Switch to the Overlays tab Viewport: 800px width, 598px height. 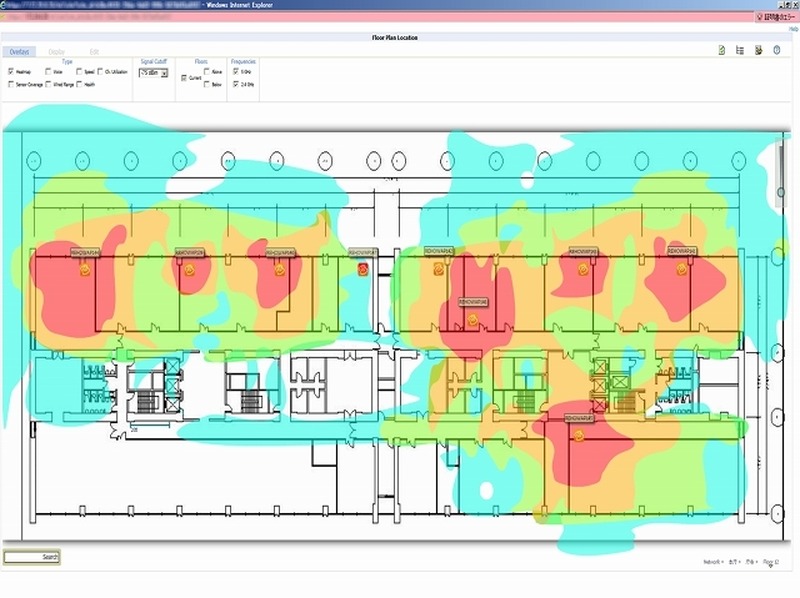20,51
